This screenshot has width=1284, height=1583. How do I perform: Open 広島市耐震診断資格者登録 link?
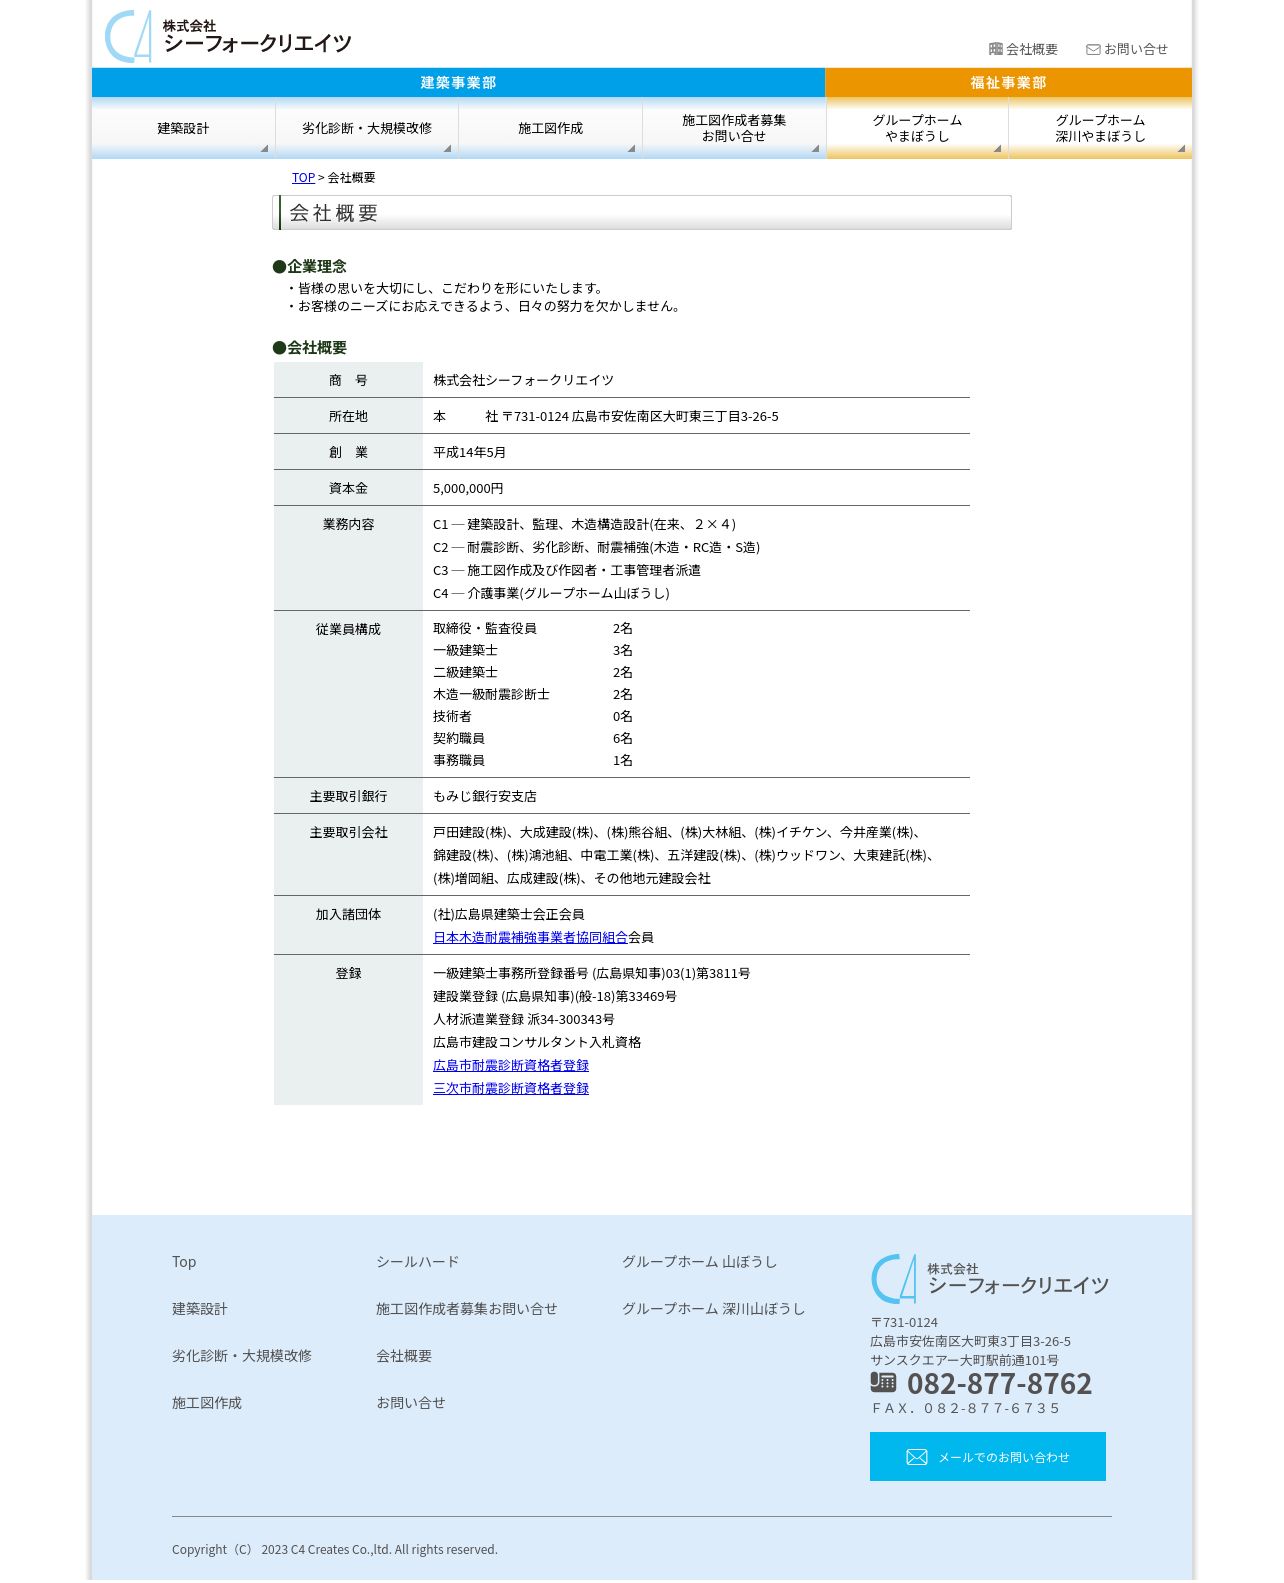point(511,1066)
